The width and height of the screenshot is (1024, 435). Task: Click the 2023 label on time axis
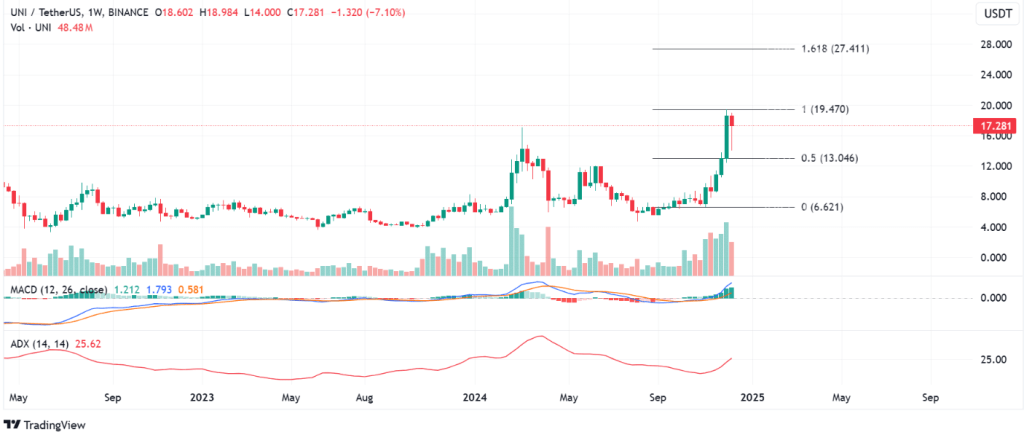(x=201, y=396)
